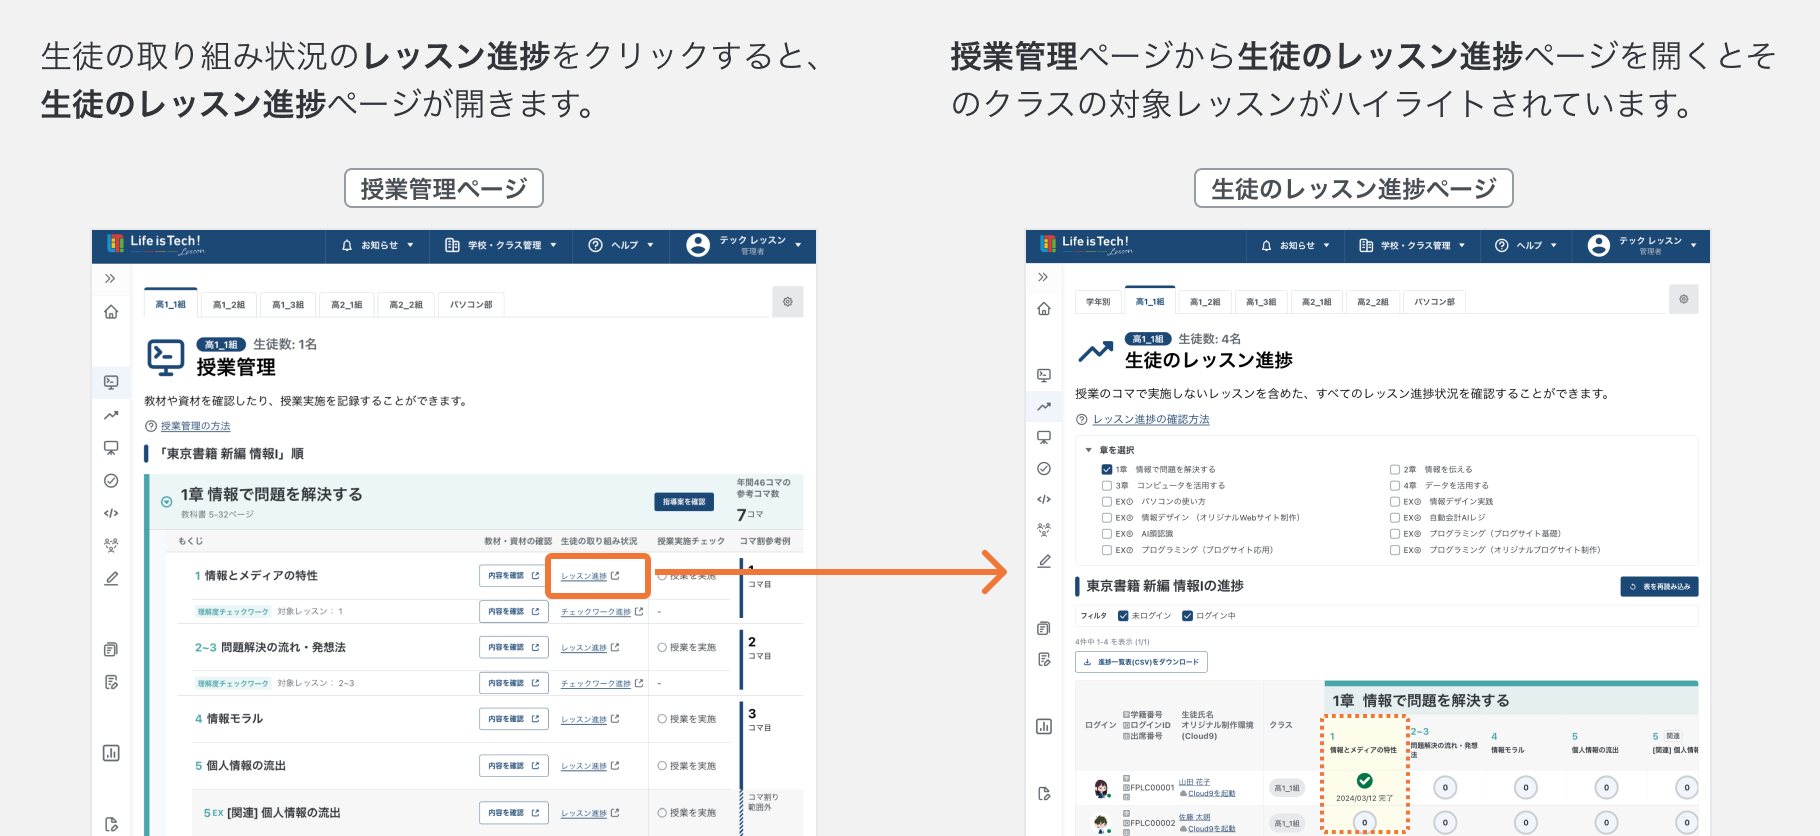Open テック レッスン account menu in the 授業管理 page
Viewport: 1820px width, 836px height.
click(745, 245)
